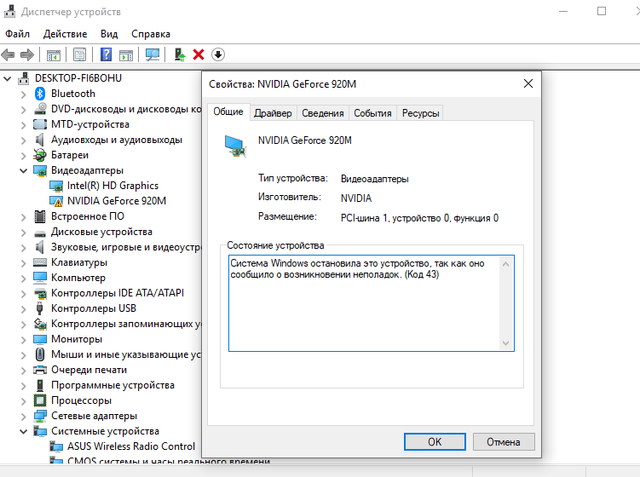The image size is (640, 477).
Task: Open the Действие menu
Action: point(65,34)
